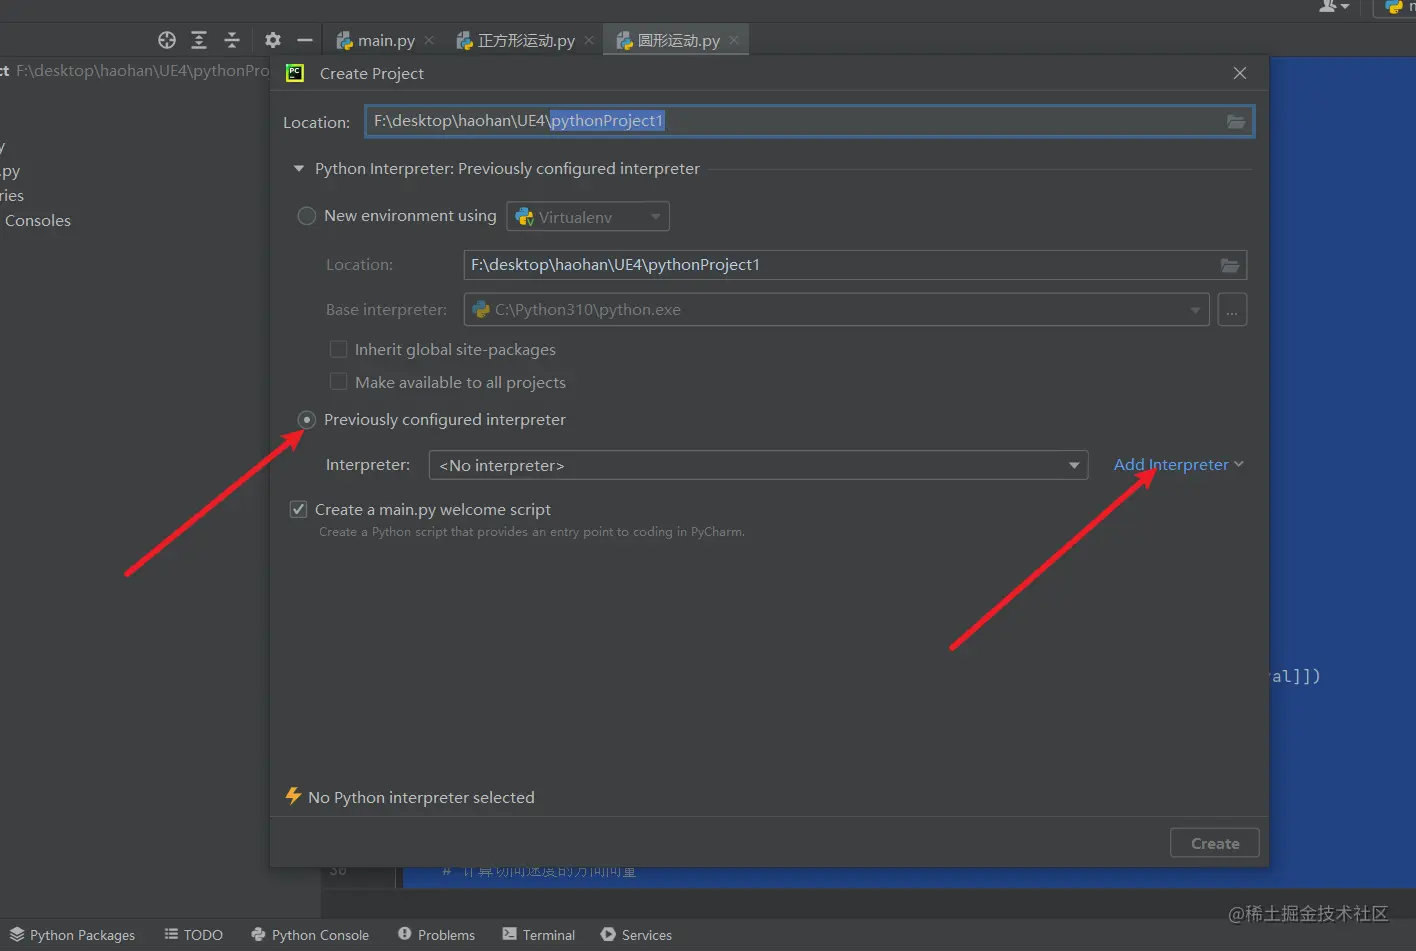1416x951 pixels.
Task: Uncheck Create a main.py welcome script
Action: coord(298,509)
